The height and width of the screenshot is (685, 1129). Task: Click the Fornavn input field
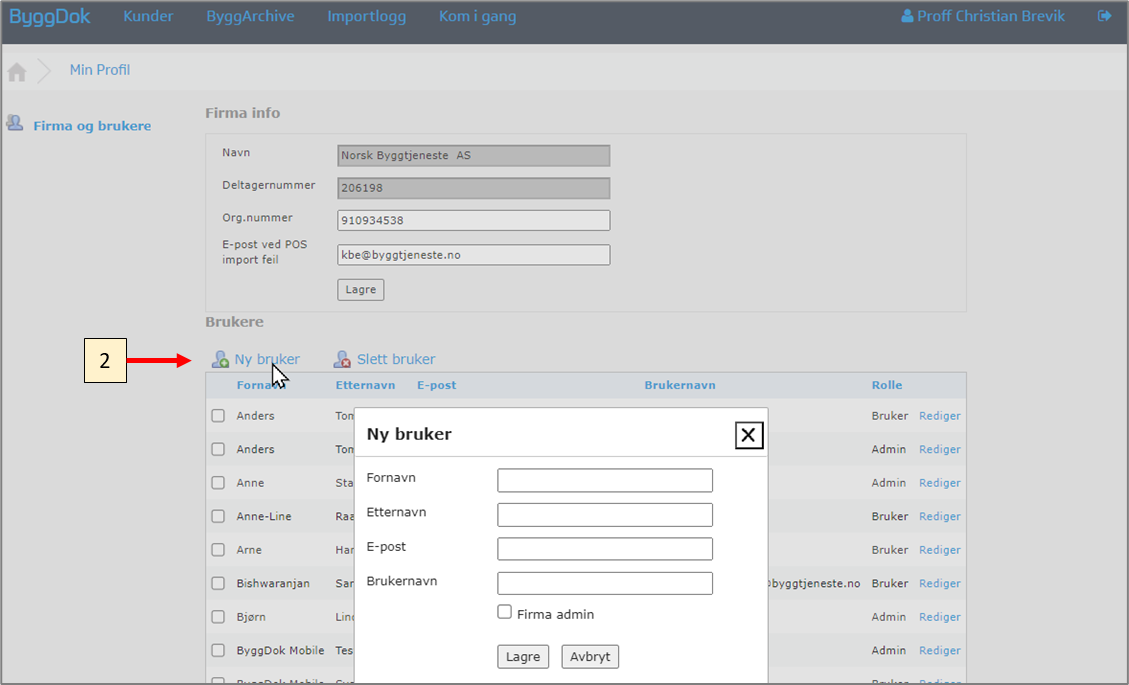coord(604,481)
